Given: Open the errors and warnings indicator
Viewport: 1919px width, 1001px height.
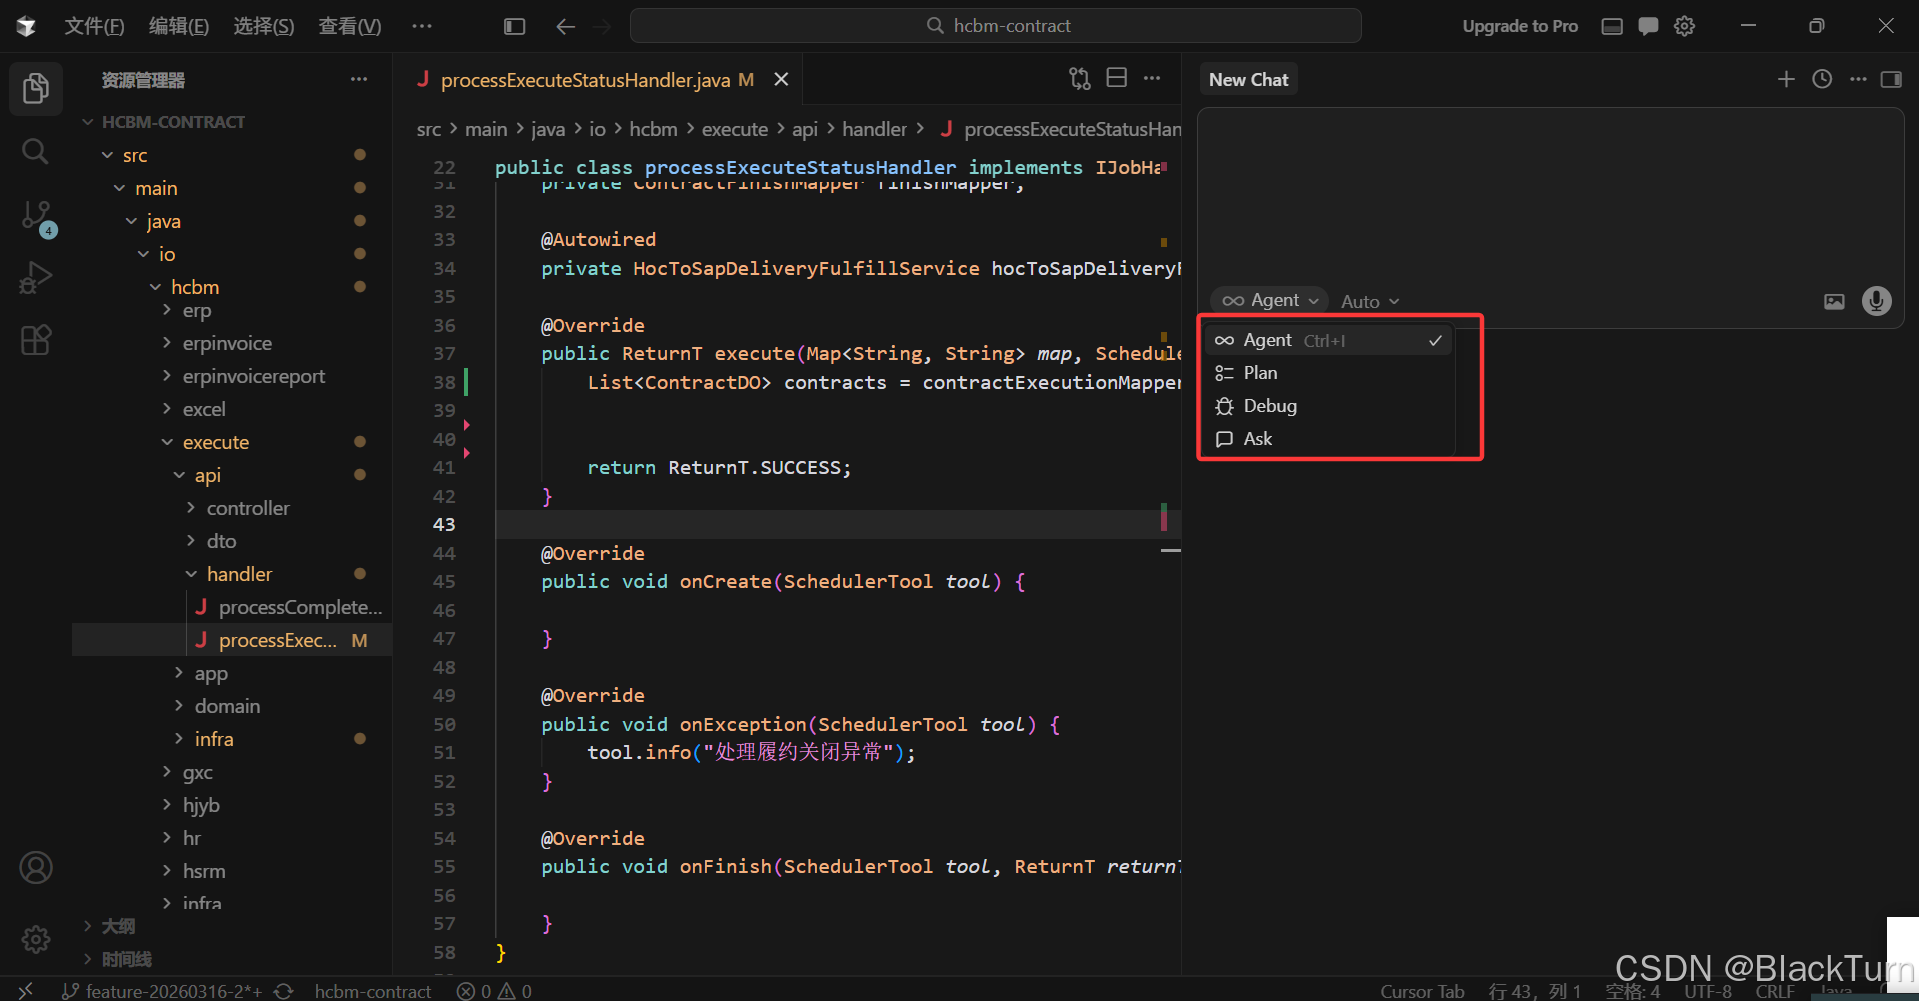Looking at the screenshot, I should point(494,990).
